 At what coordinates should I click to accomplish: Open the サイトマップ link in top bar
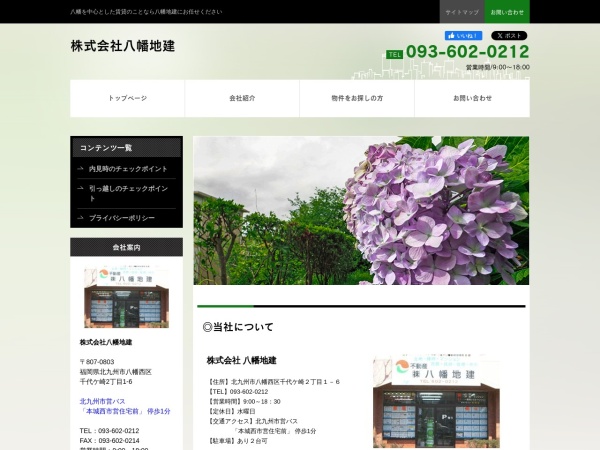pyautogui.click(x=462, y=12)
